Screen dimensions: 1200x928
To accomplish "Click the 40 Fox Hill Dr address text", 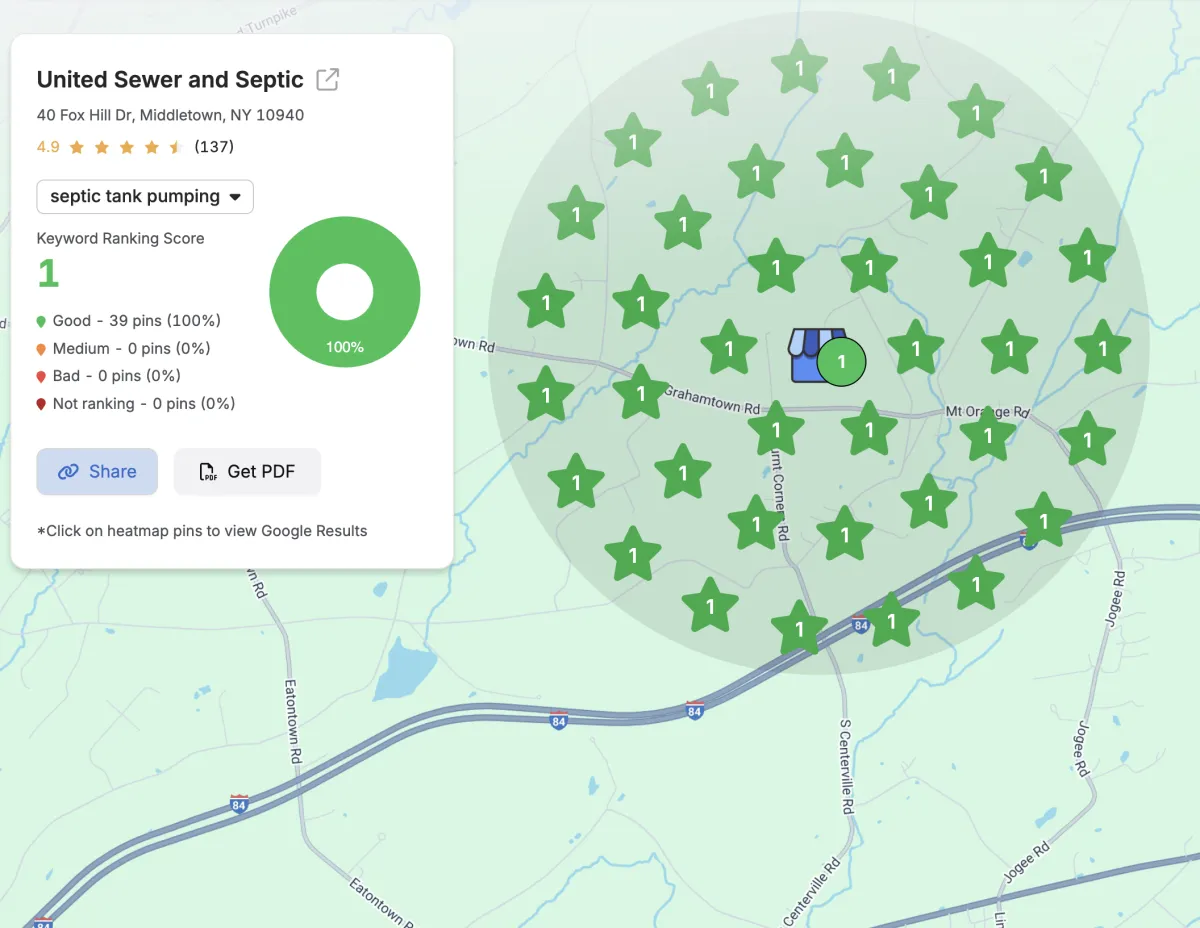I will click(x=170, y=115).
